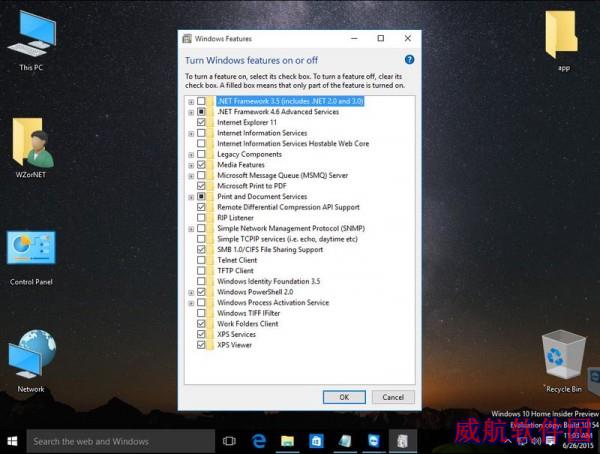Open the Store taskbar icon
This screenshot has width=600, height=454.
click(316, 441)
